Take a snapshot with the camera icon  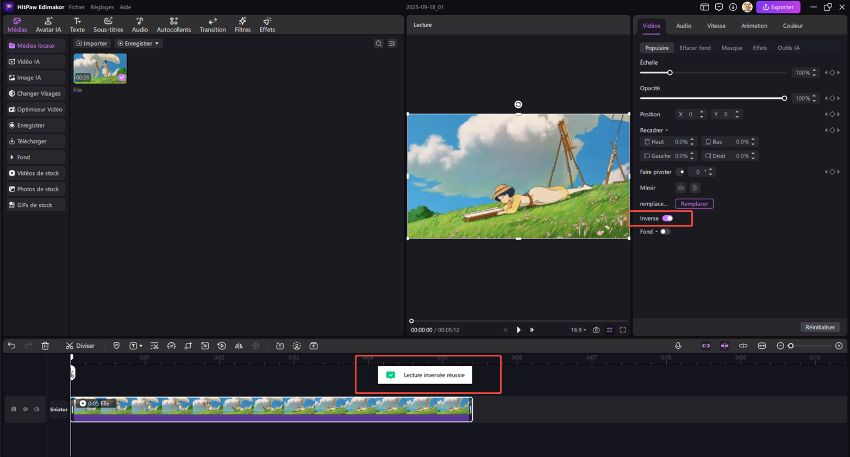pos(596,330)
